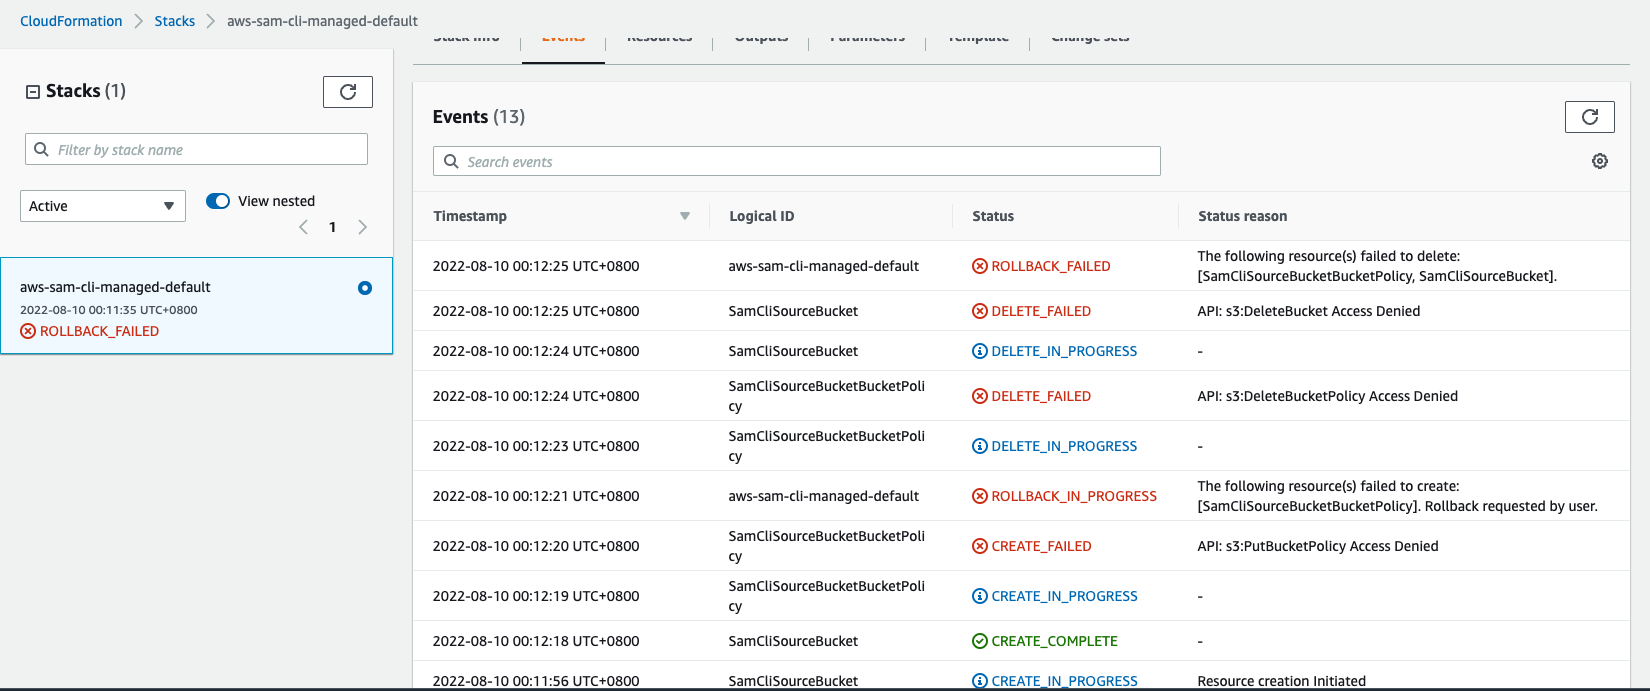Click the ROLLBACK_FAILED status text in the stack list

tap(99, 331)
